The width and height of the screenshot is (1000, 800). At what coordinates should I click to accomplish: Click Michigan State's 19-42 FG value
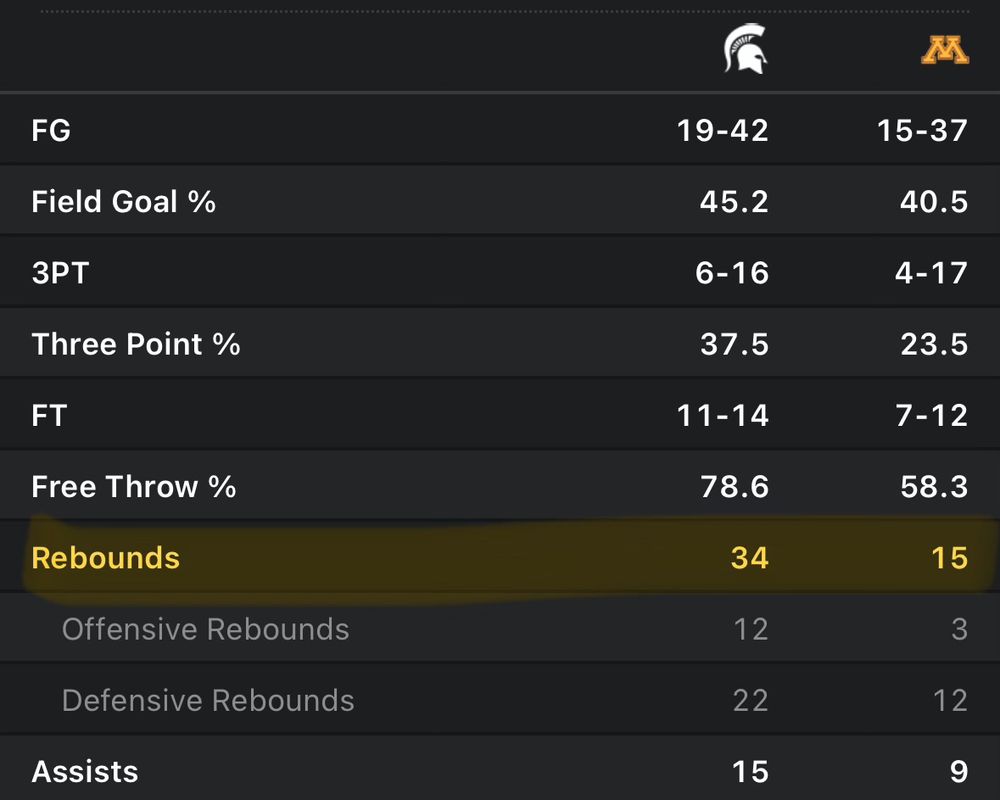pos(723,130)
